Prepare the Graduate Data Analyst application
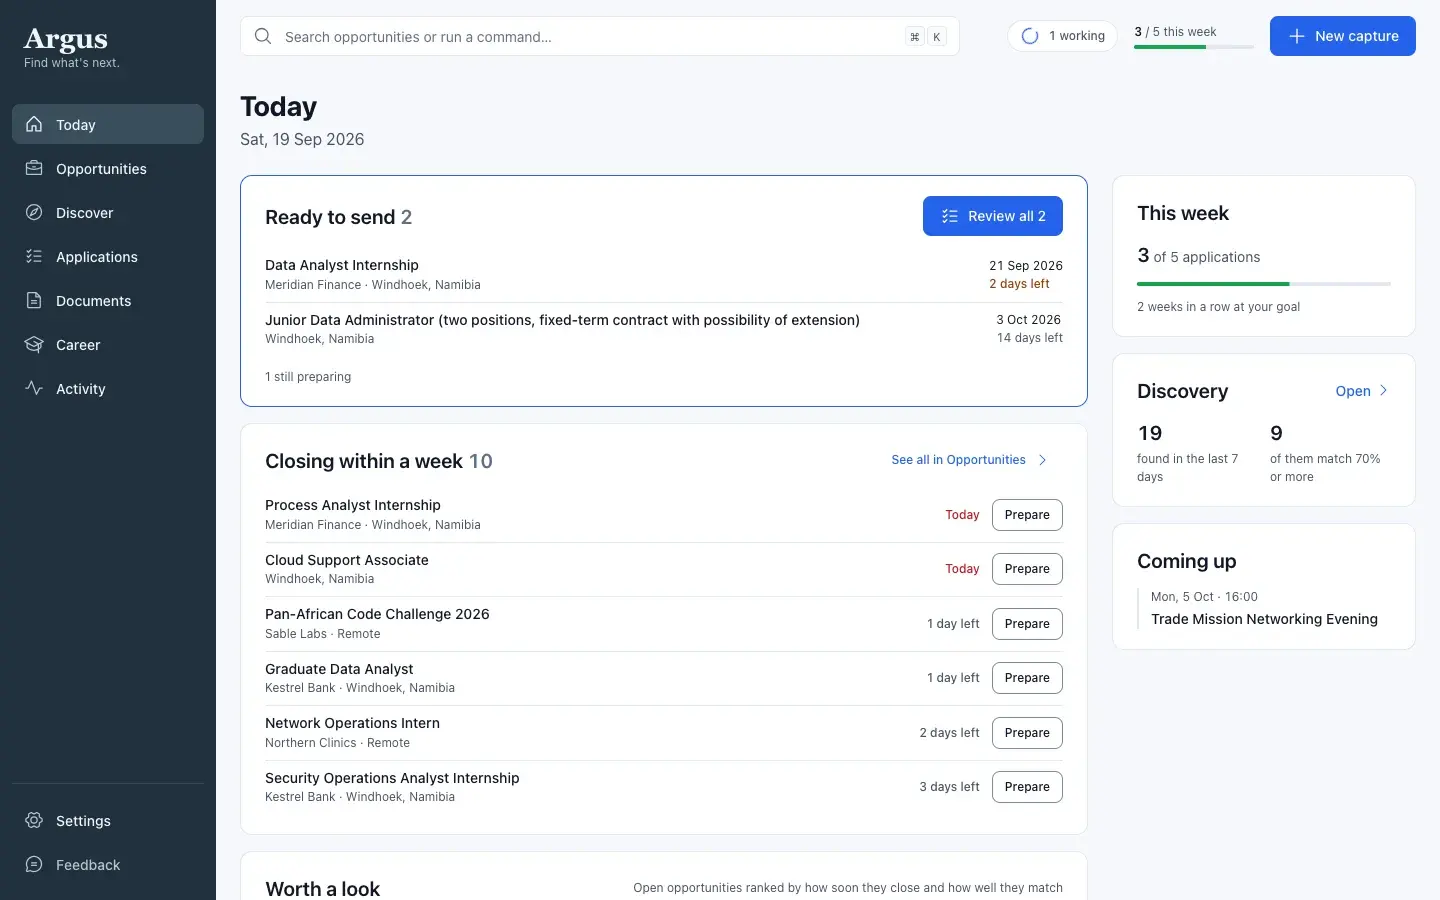Screen dimensions: 1440x900 [x=1027, y=678]
